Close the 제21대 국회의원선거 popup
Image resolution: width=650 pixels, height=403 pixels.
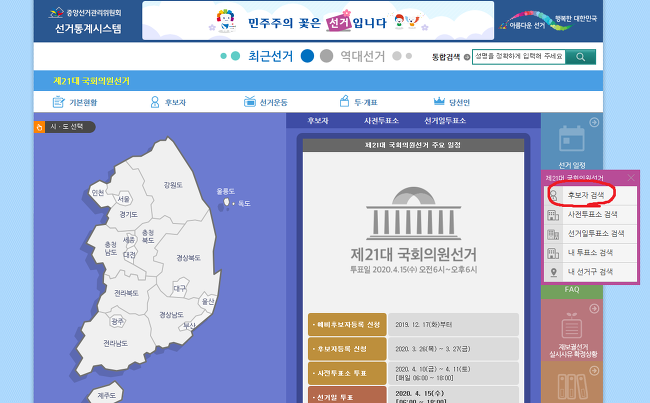pyautogui.click(x=631, y=178)
